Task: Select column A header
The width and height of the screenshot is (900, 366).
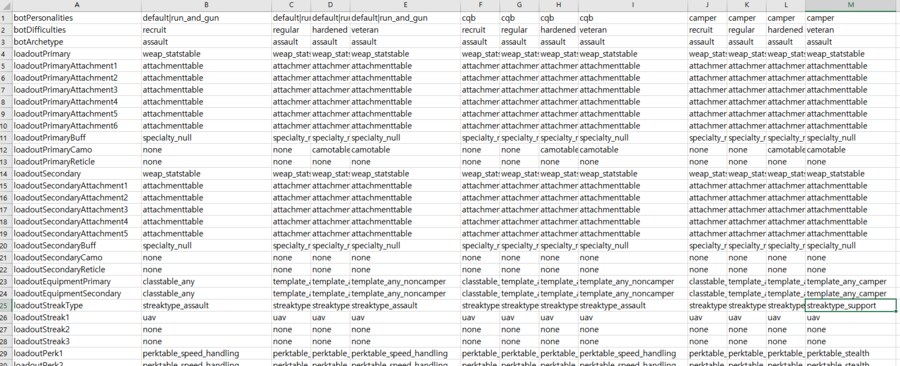Action: 77,5
